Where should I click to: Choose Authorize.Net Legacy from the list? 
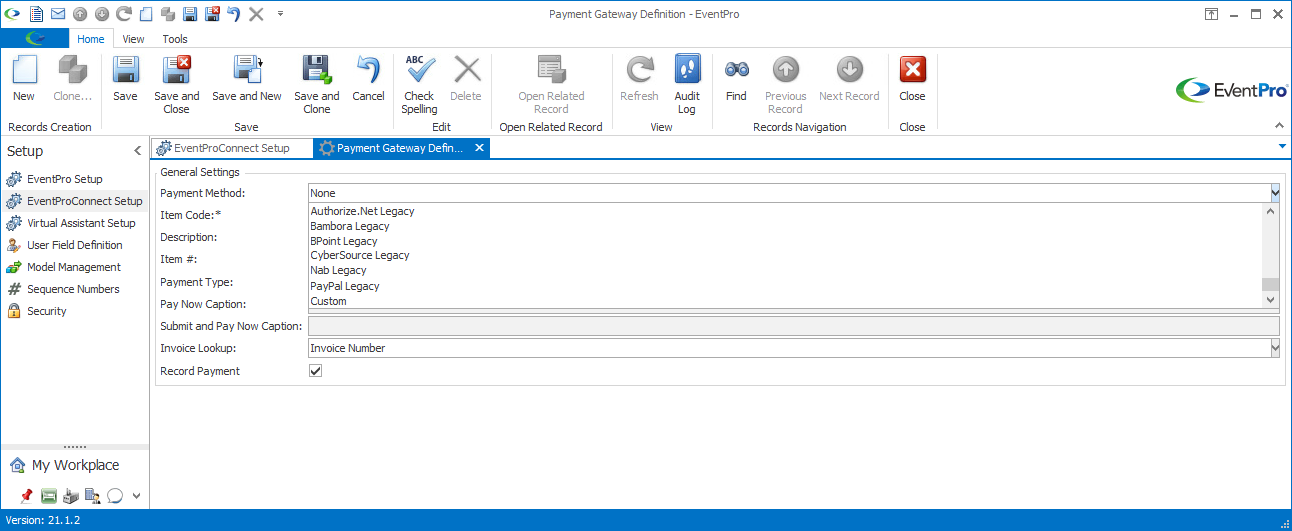tap(785, 211)
